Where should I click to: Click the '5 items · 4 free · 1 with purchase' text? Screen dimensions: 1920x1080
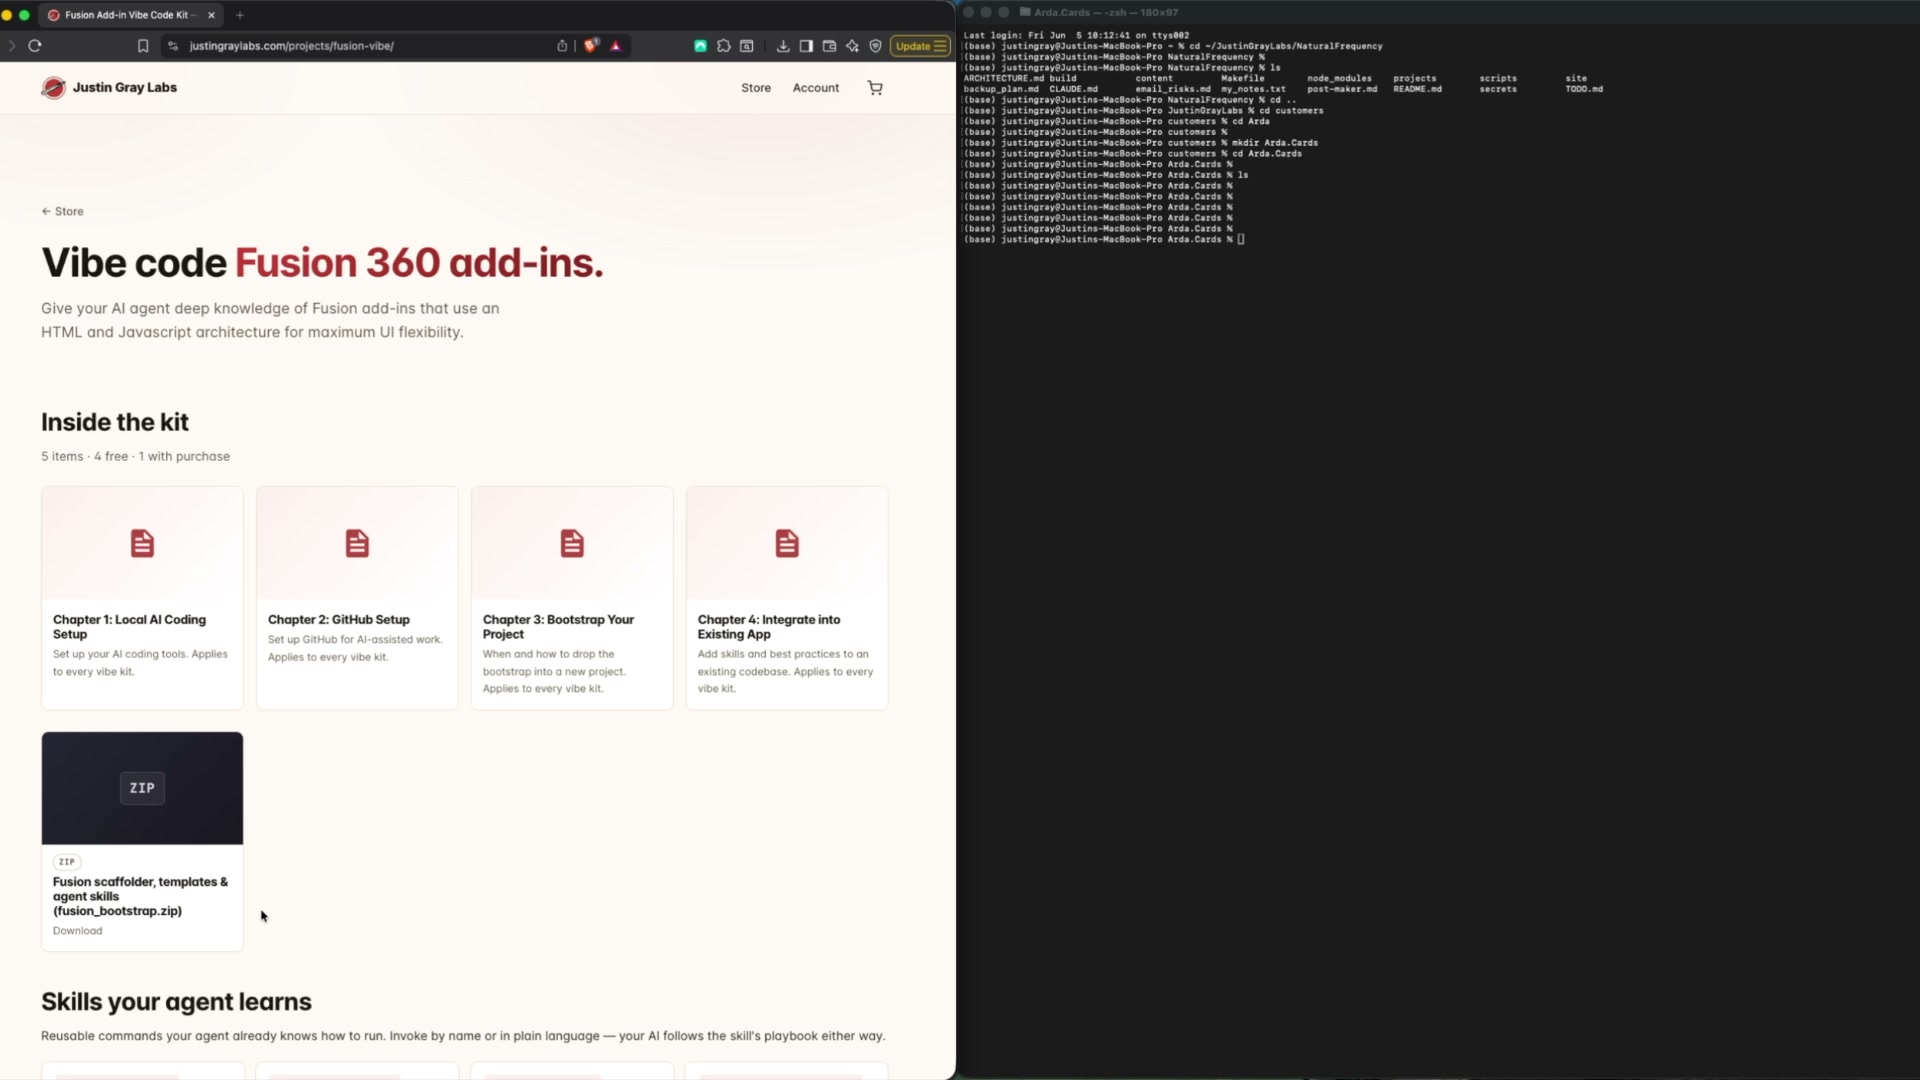click(x=135, y=457)
